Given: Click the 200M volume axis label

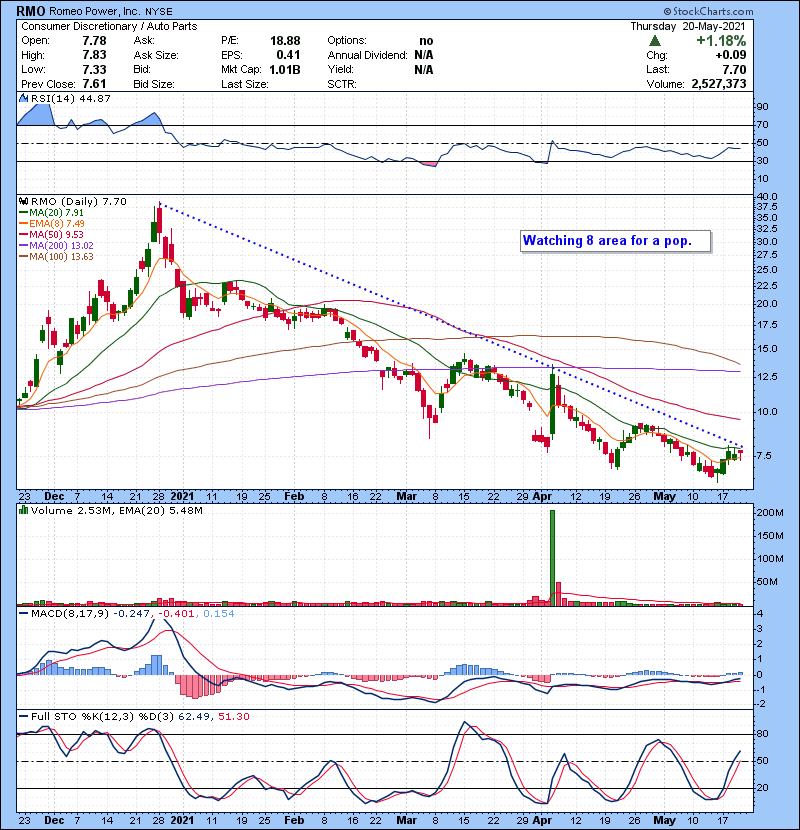Looking at the screenshot, I should 770,513.
